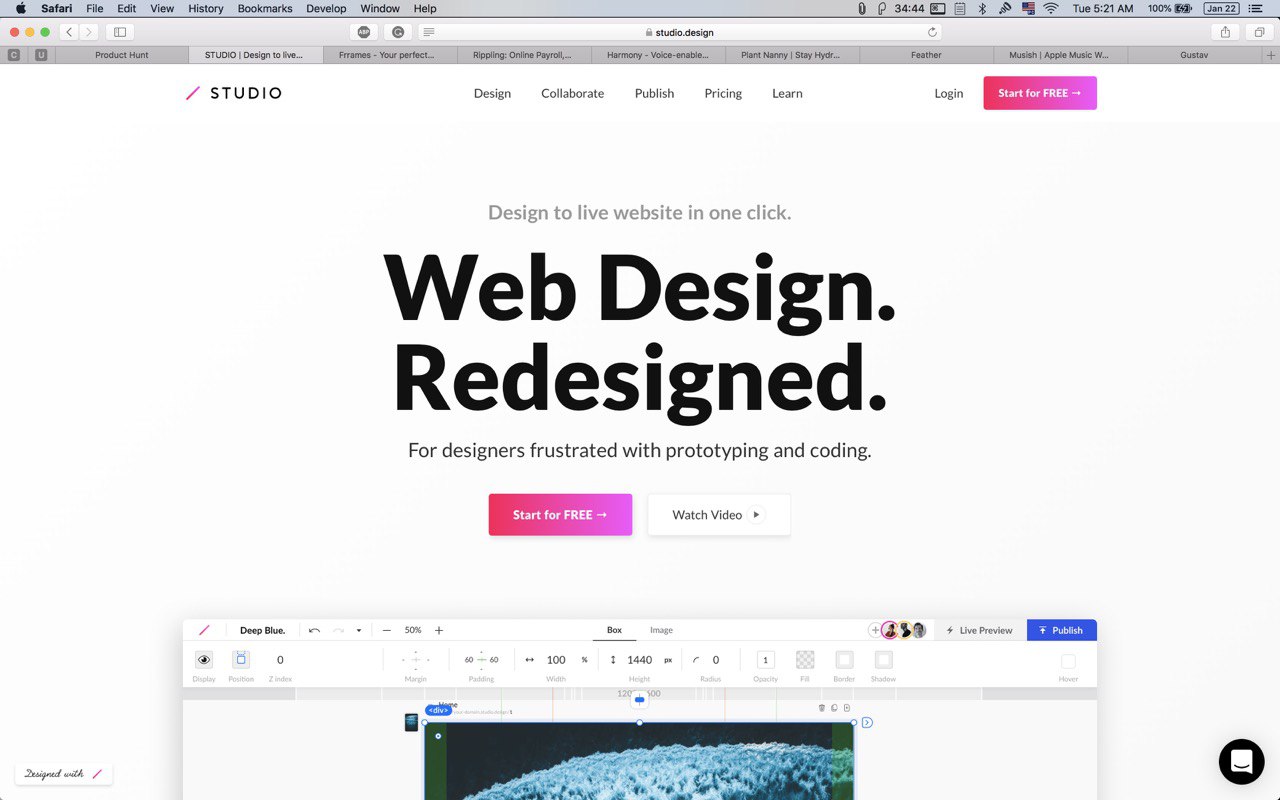The image size is (1280, 800).
Task: Click the Position icon in editor
Action: 241,660
